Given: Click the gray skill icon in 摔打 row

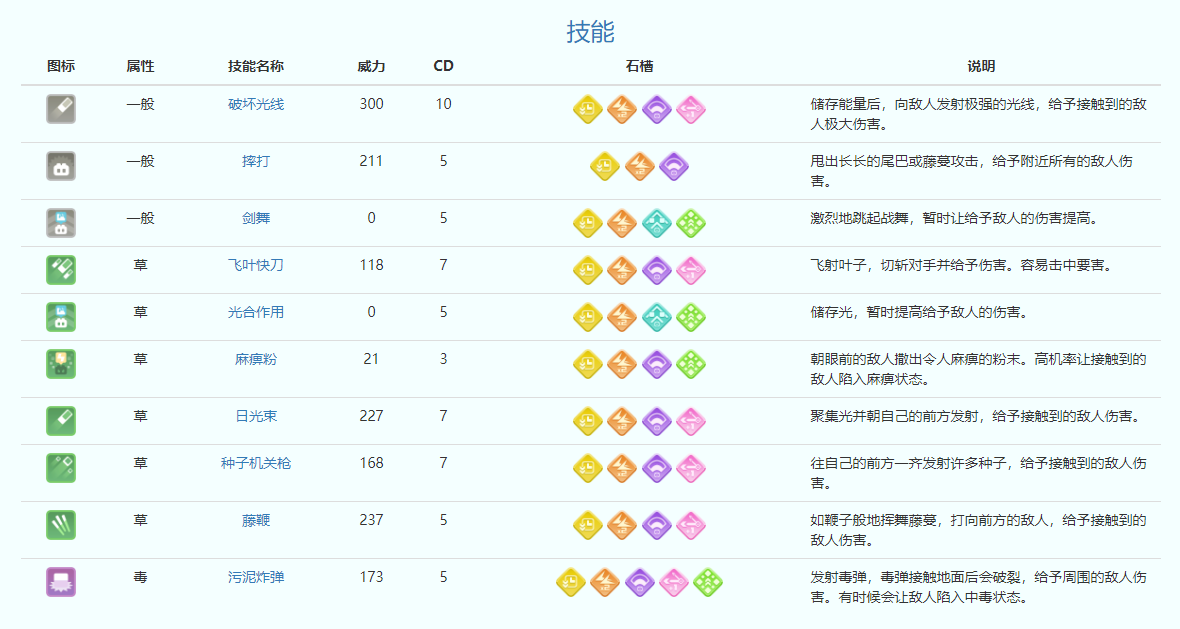Looking at the screenshot, I should click(x=61, y=166).
